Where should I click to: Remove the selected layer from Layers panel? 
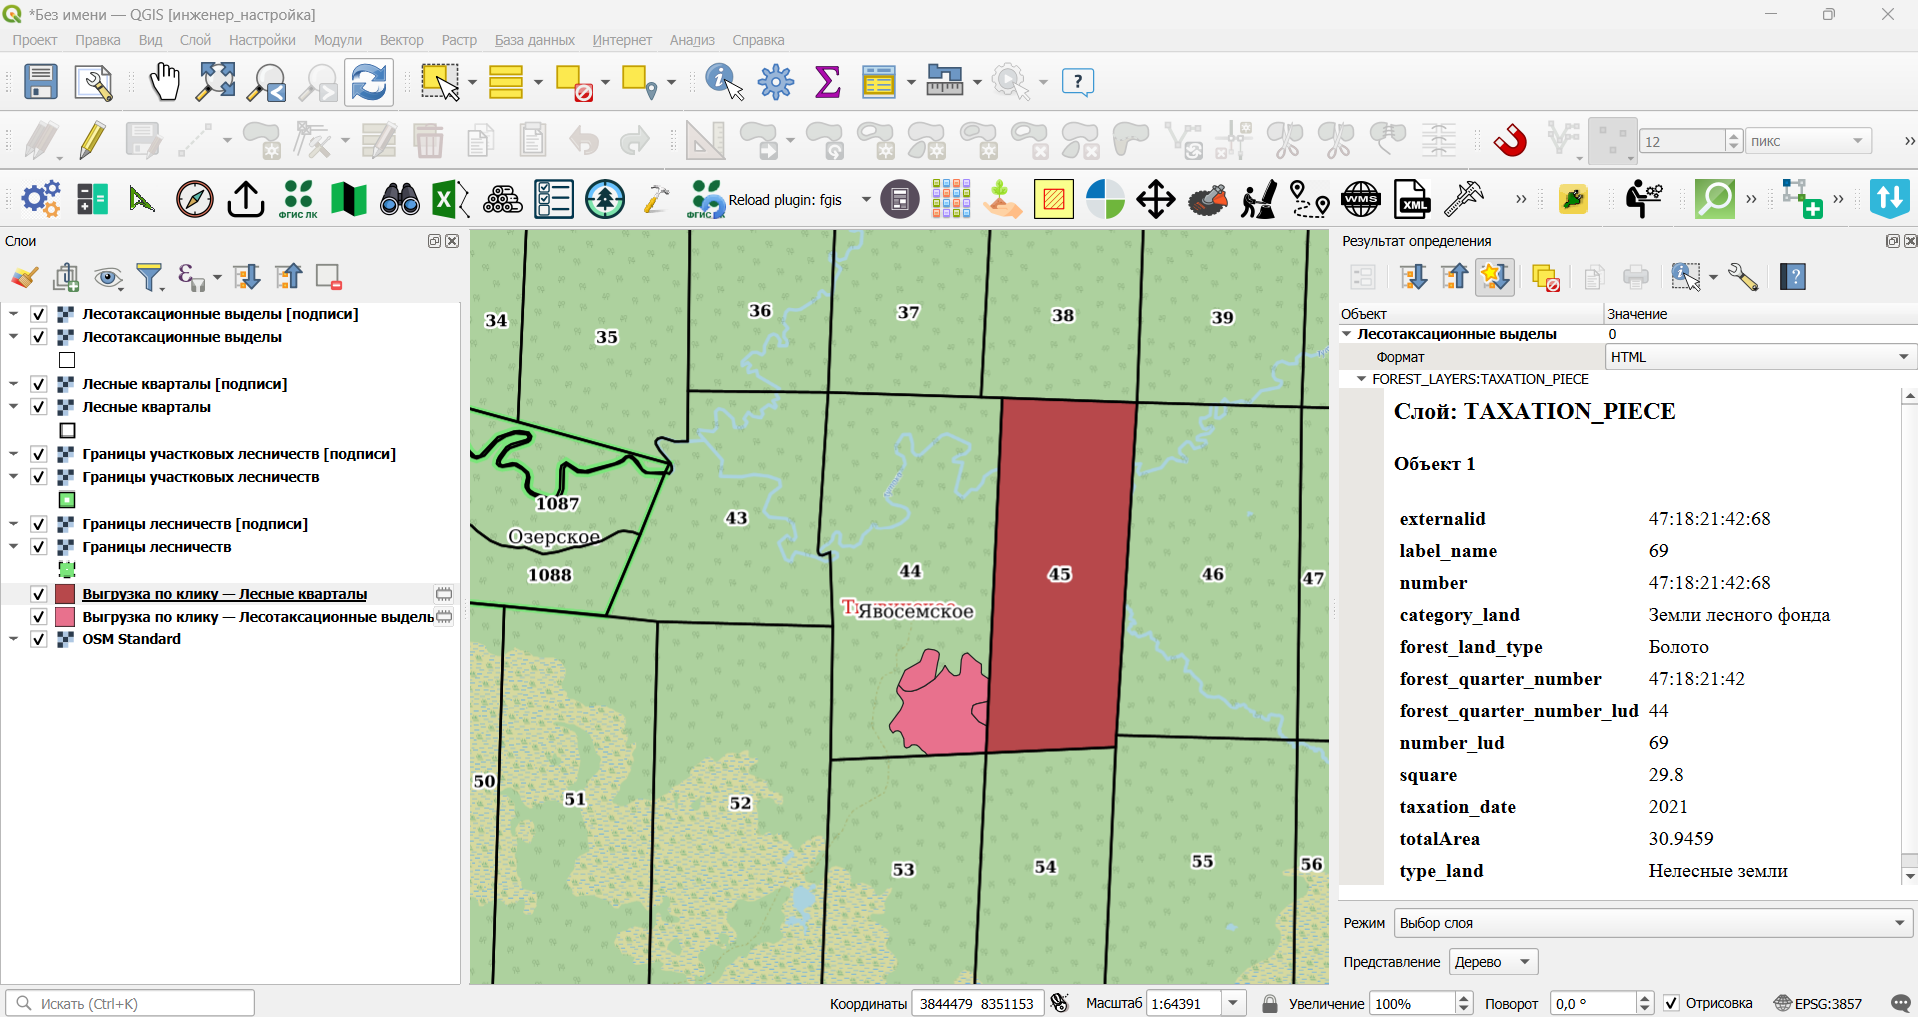328,277
